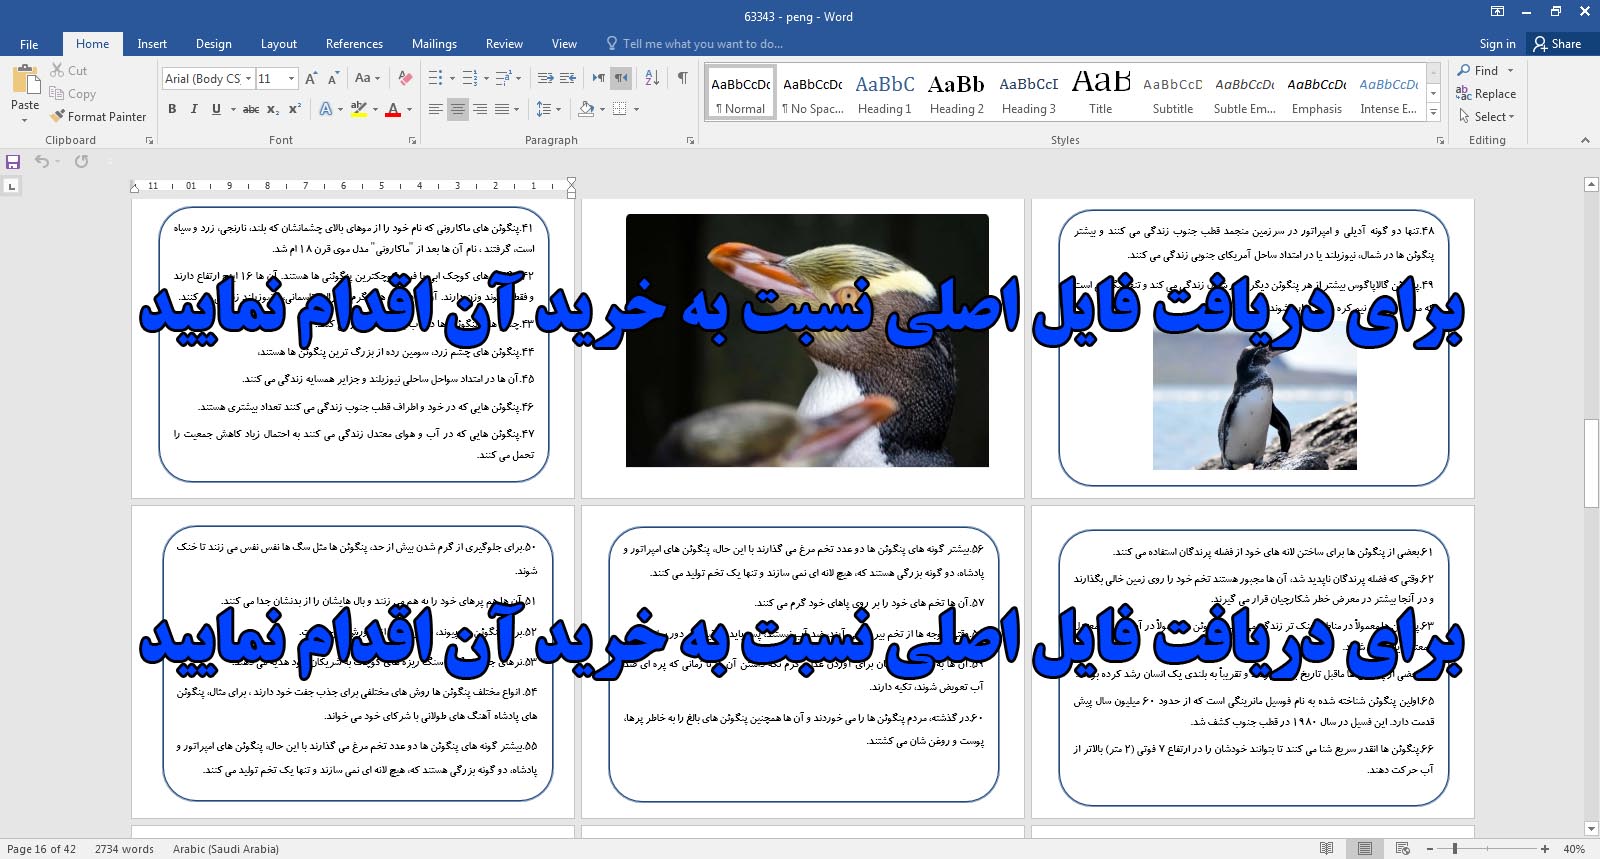The height and width of the screenshot is (859, 1600).
Task: Click the Save icon in quick access toolbar
Action: [13, 161]
